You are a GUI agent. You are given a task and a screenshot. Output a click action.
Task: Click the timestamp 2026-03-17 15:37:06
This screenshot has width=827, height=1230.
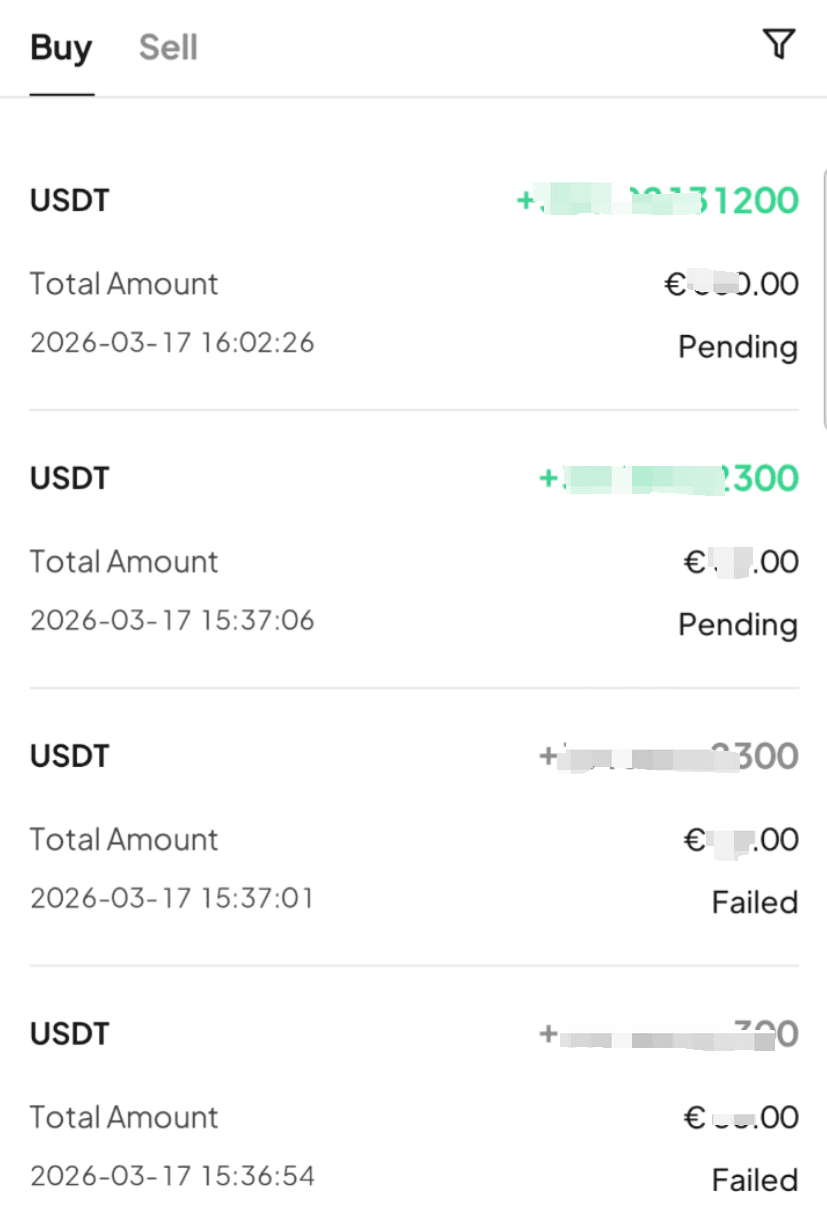click(x=172, y=620)
